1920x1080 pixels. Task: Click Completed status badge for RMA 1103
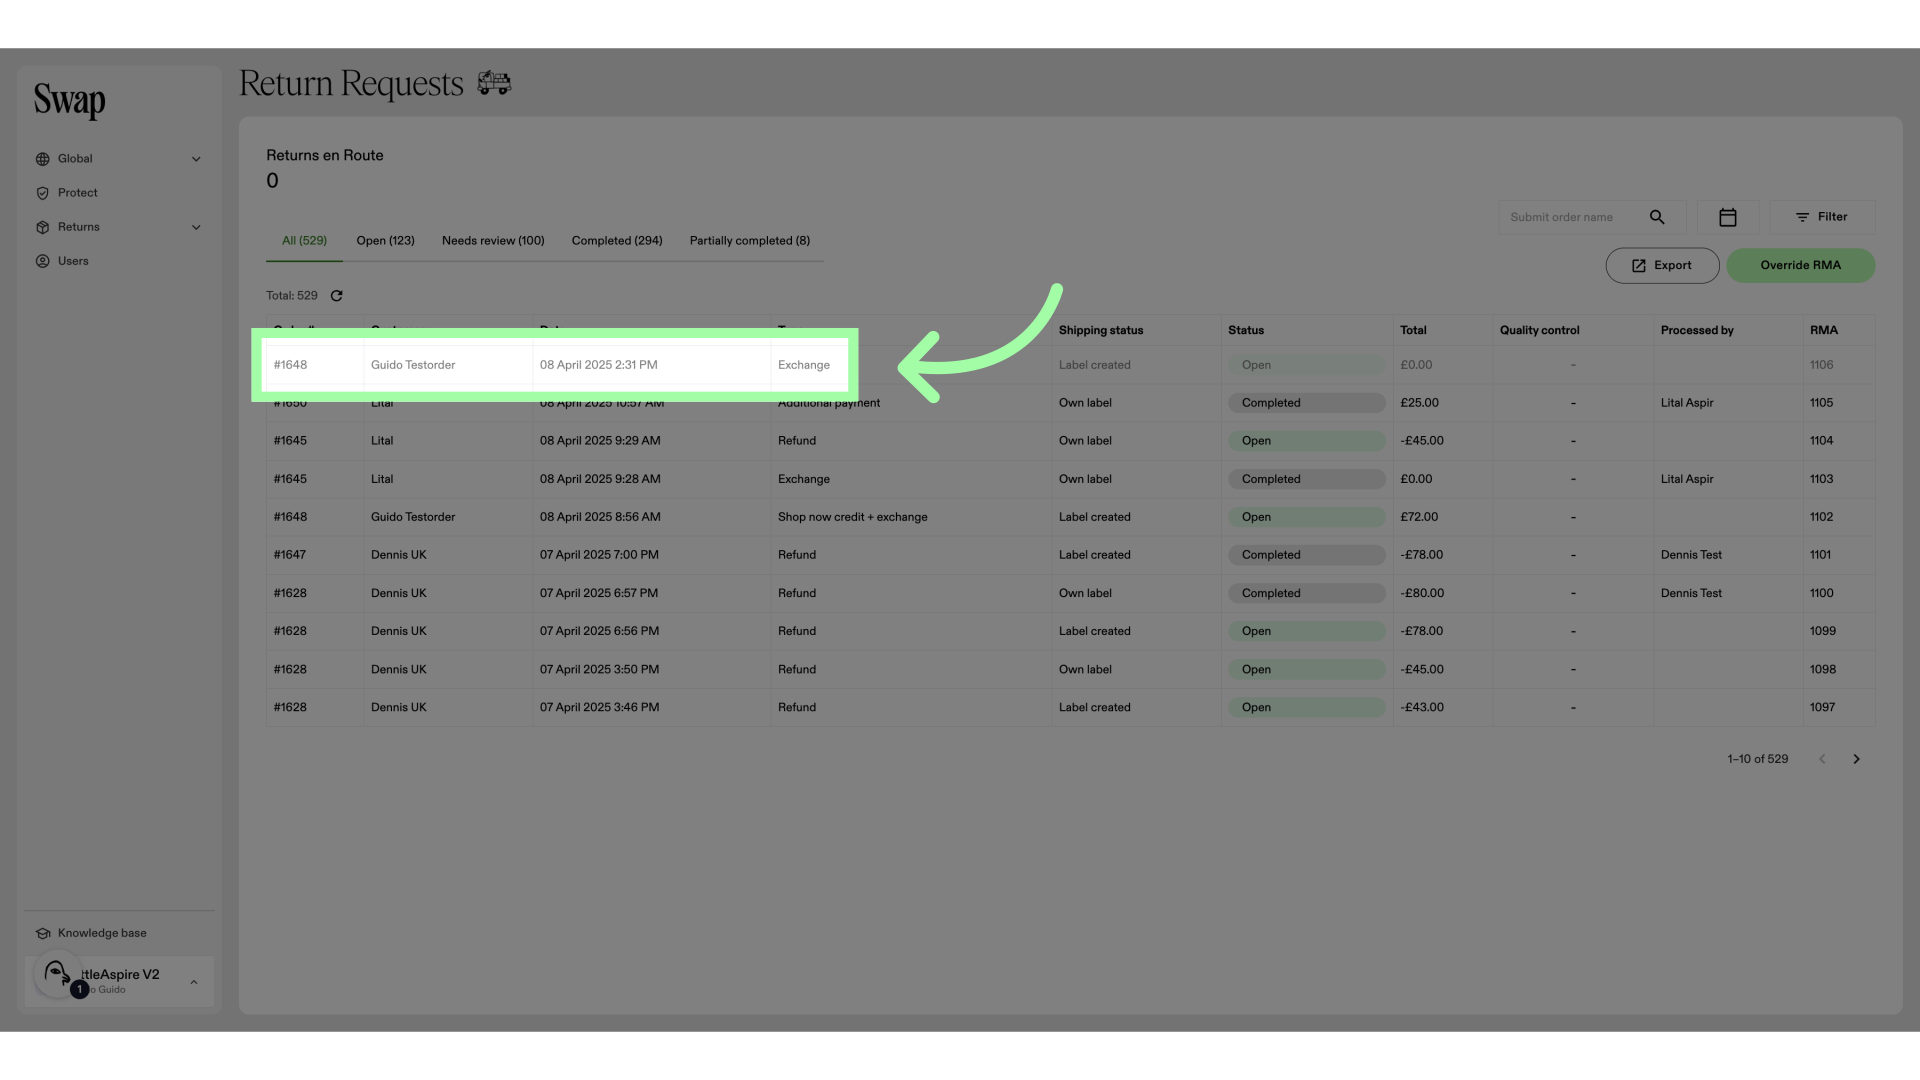tap(1306, 479)
